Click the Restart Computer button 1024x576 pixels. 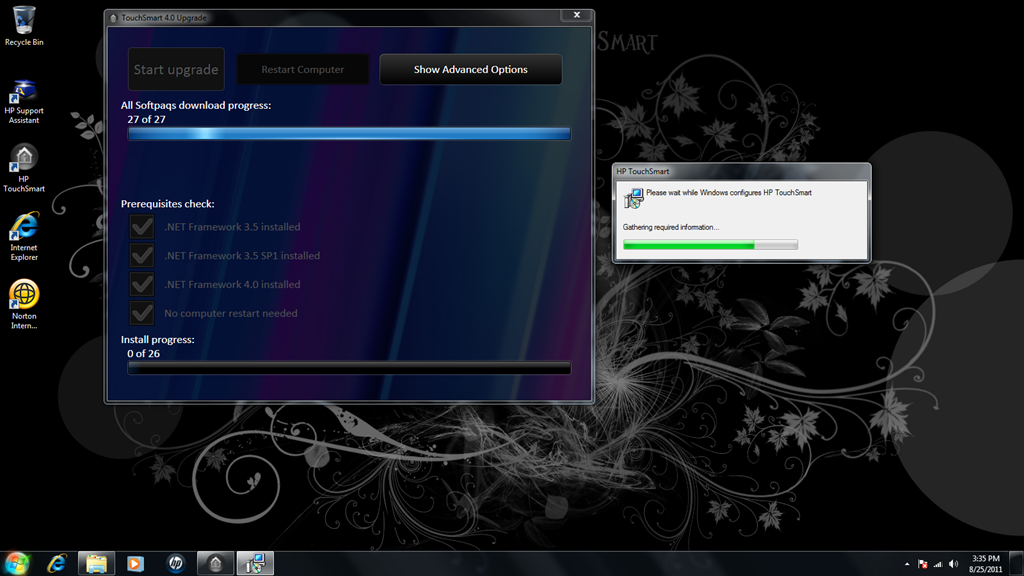point(303,69)
